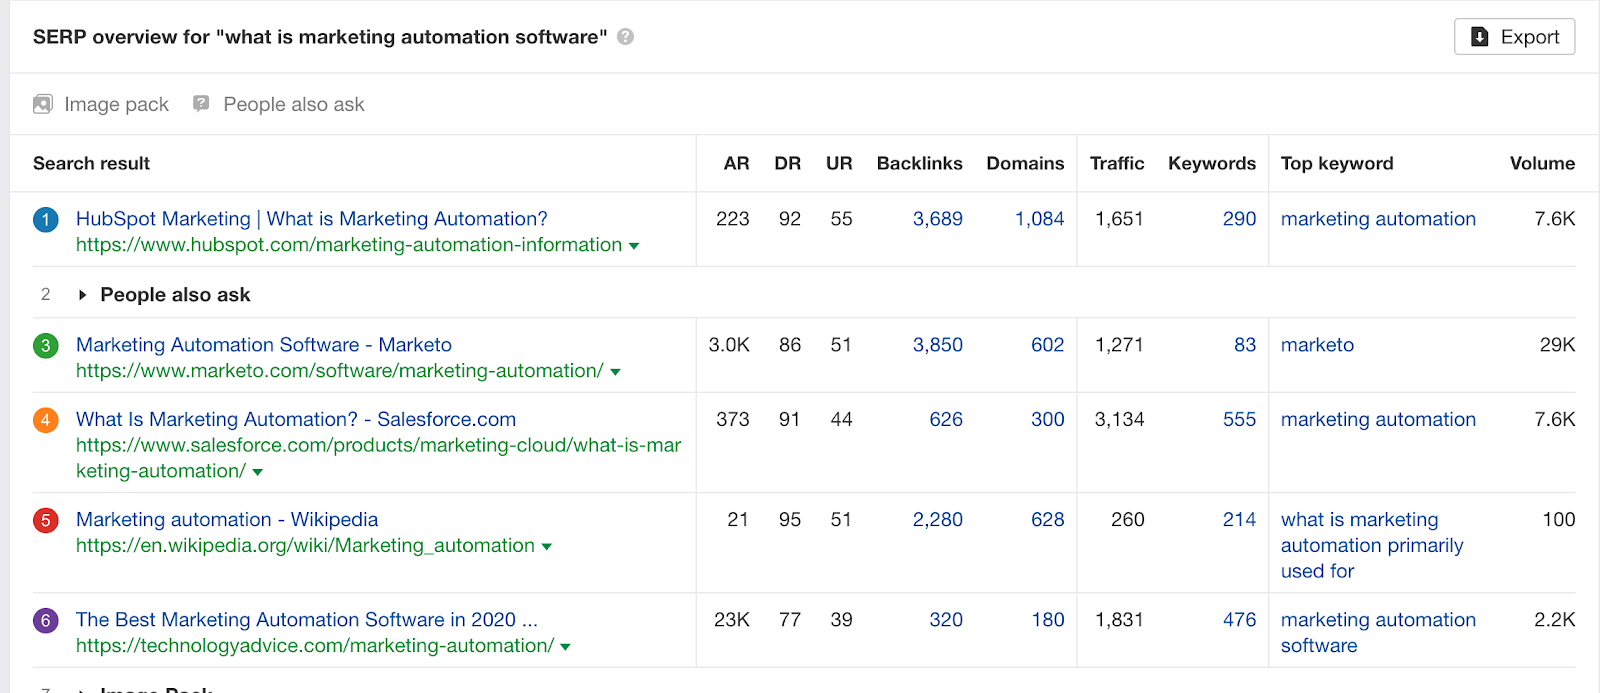1600x693 pixels.
Task: Open Salesforce's 555 keywords link
Action: coord(1238,420)
